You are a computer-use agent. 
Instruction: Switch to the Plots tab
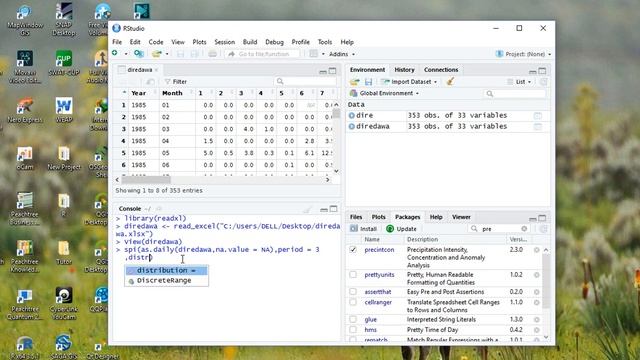(378, 217)
